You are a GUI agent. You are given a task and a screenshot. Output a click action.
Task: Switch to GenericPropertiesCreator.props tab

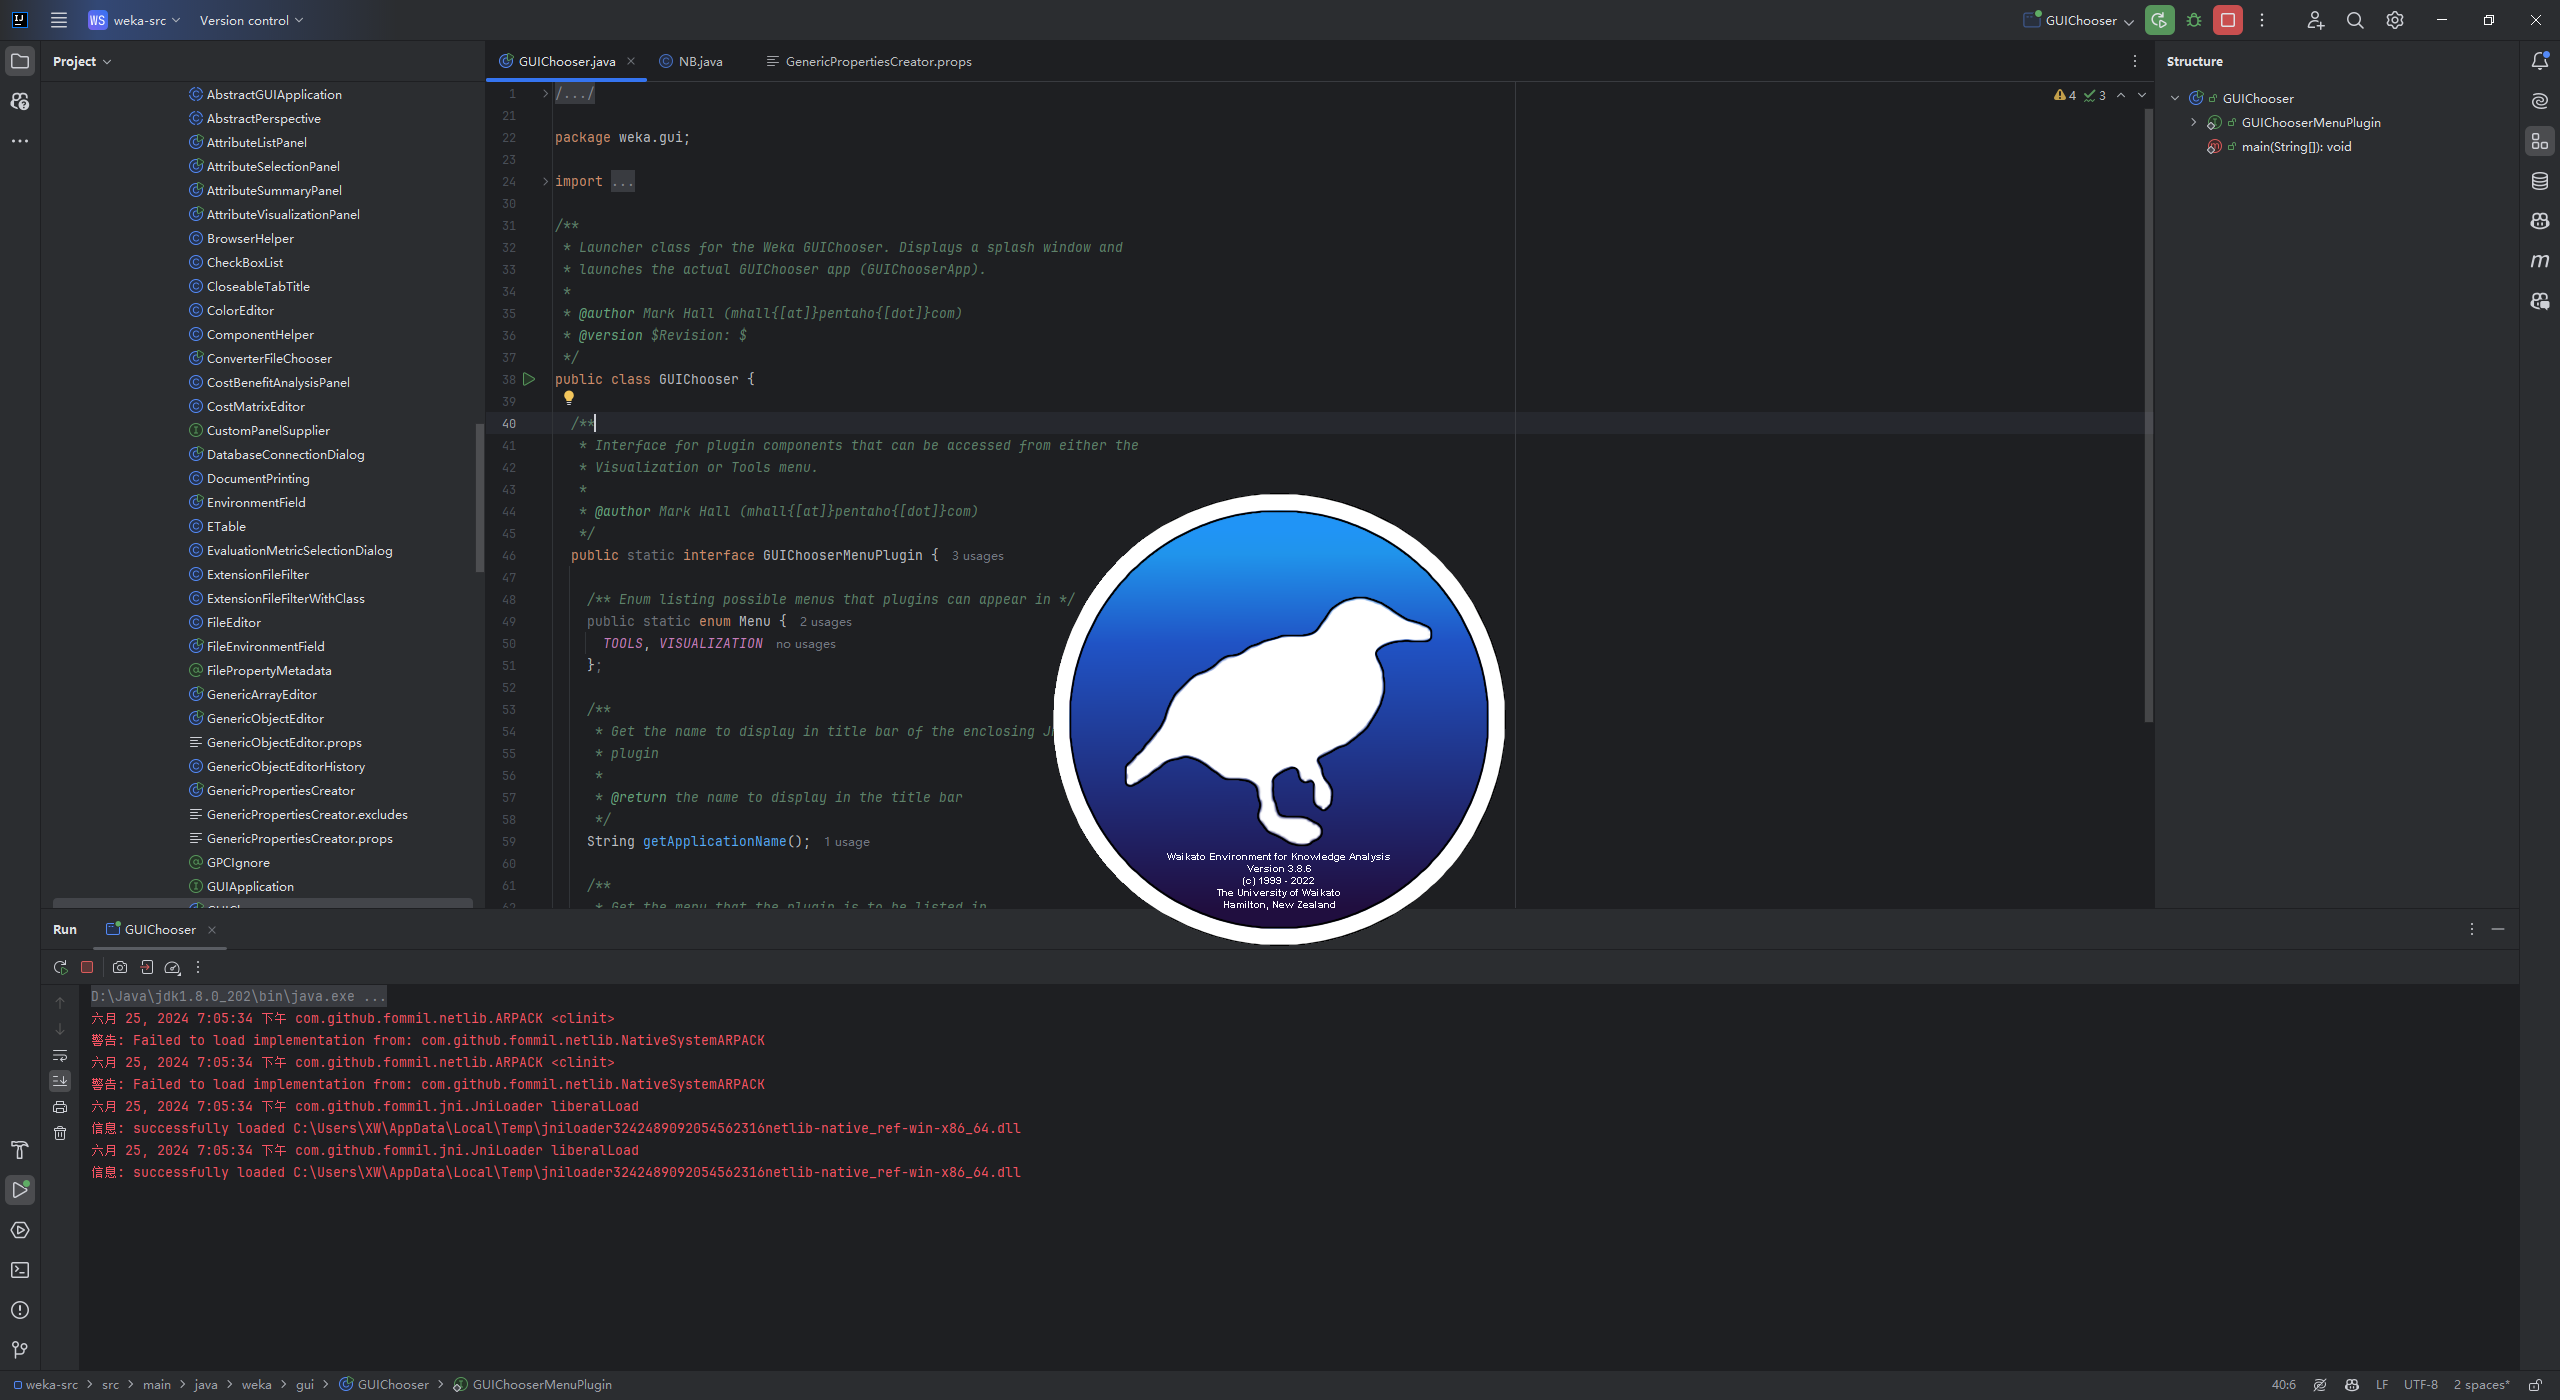pos(869,61)
